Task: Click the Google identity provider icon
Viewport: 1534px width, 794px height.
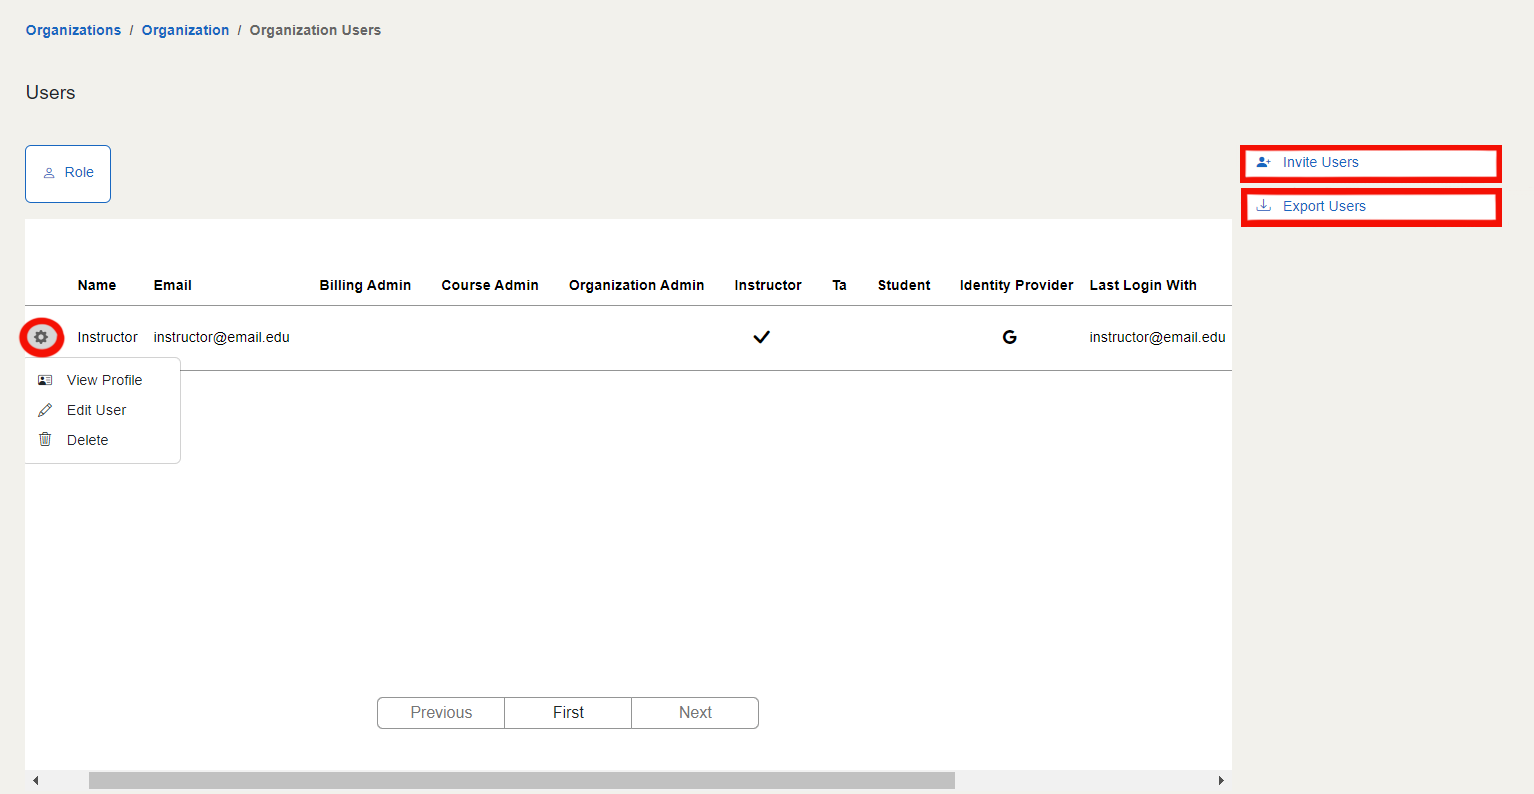Action: [x=1009, y=337]
